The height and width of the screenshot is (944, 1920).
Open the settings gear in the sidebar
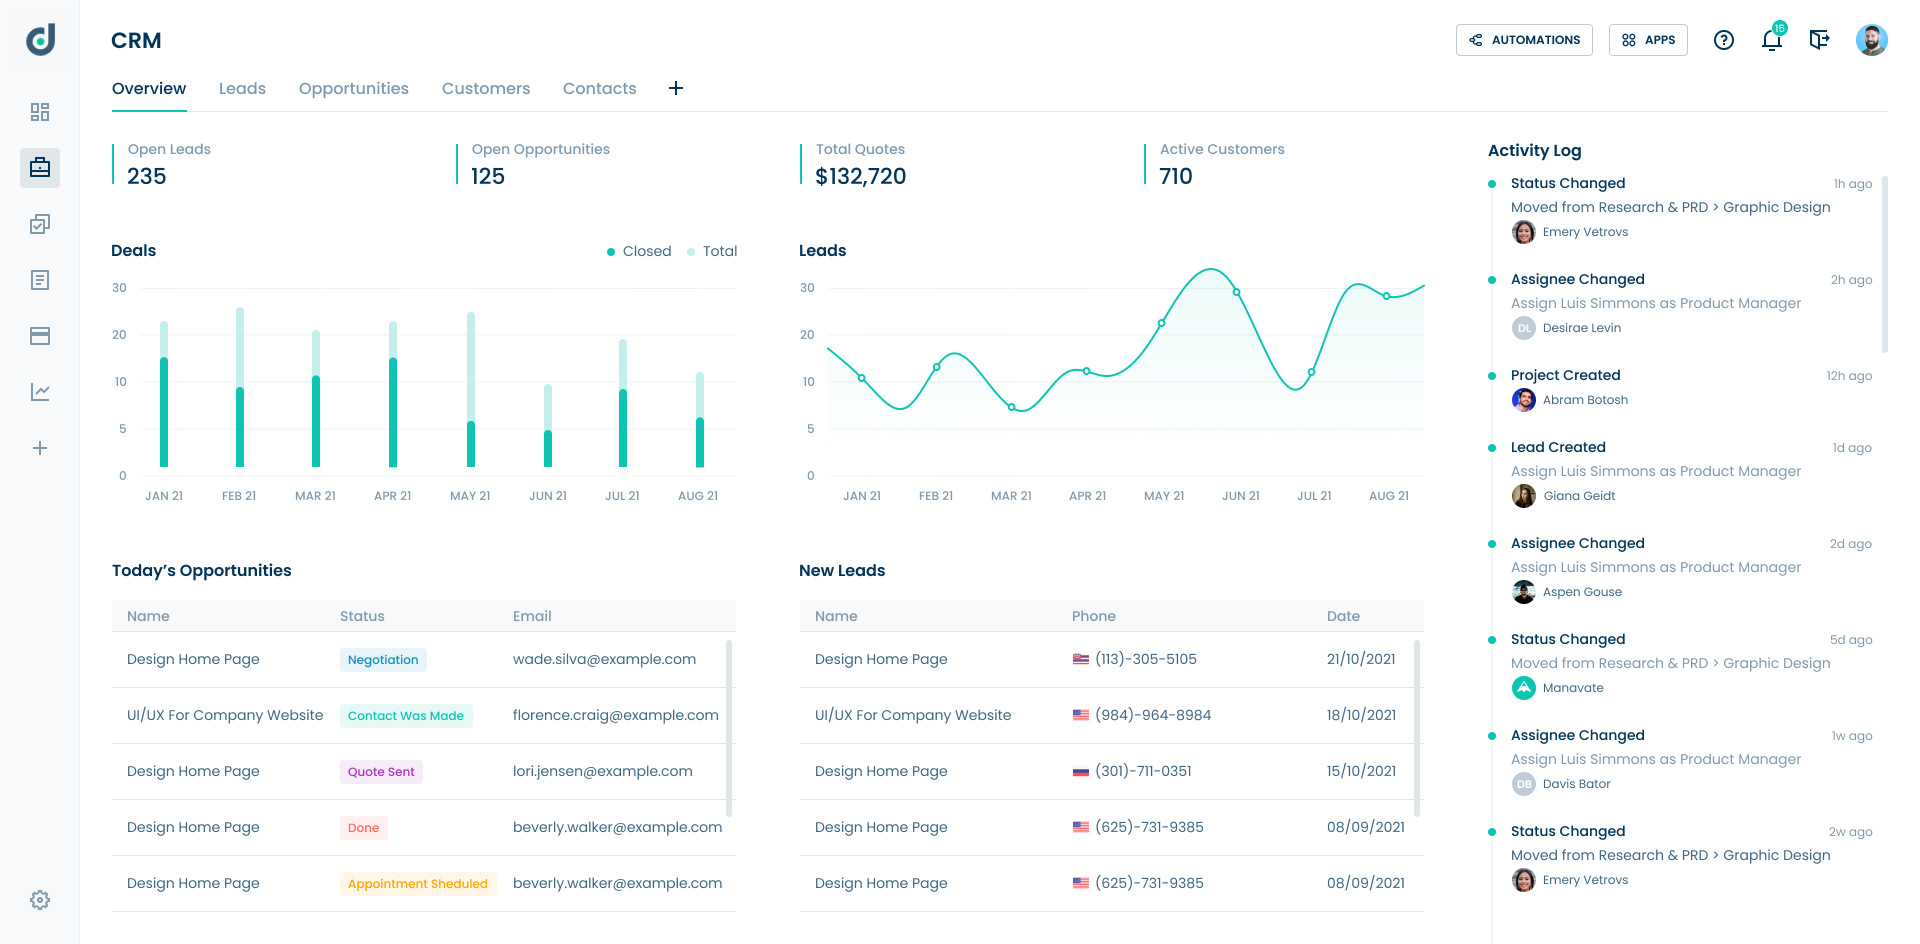click(x=40, y=900)
